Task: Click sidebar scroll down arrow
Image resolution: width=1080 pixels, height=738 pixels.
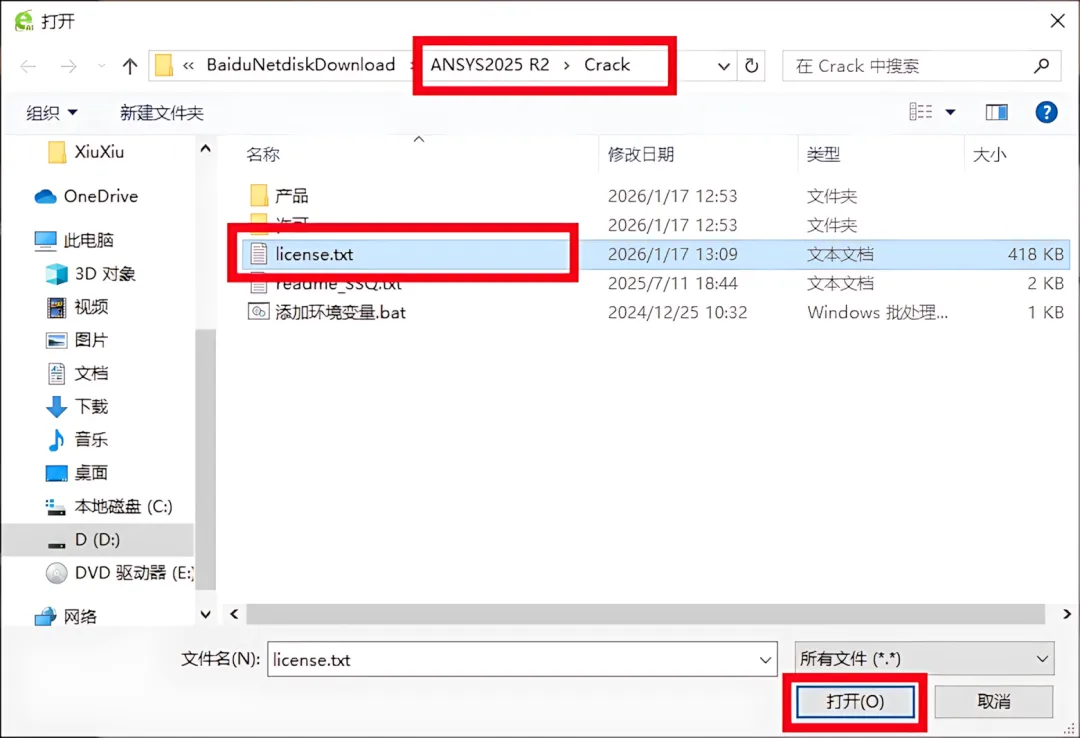Action: point(205,614)
